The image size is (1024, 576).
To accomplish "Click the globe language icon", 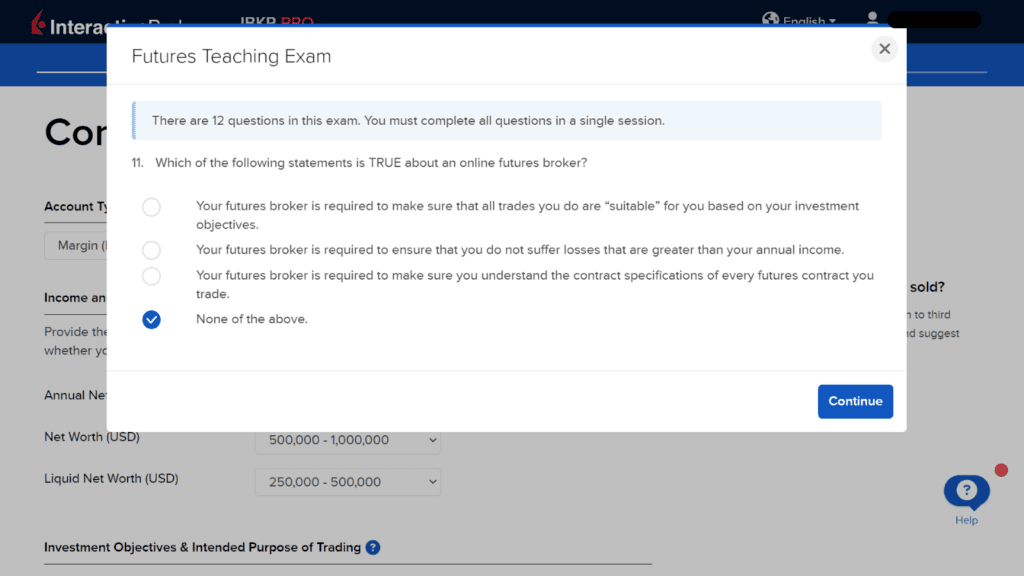I will [x=770, y=19].
